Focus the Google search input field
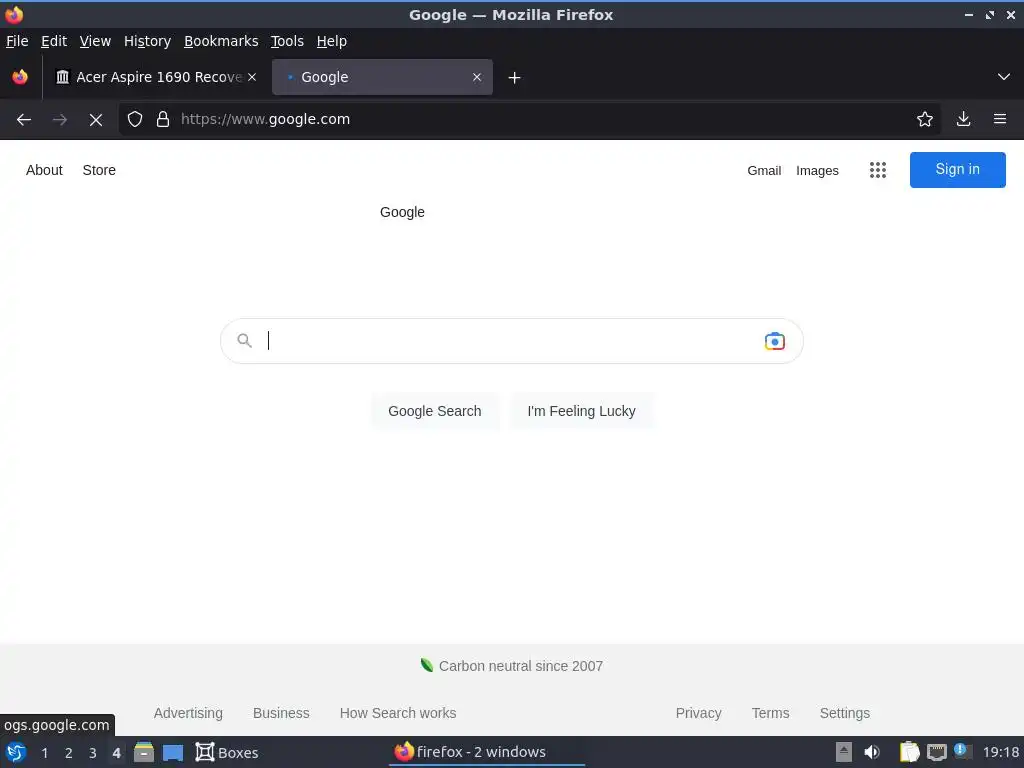 coord(511,341)
